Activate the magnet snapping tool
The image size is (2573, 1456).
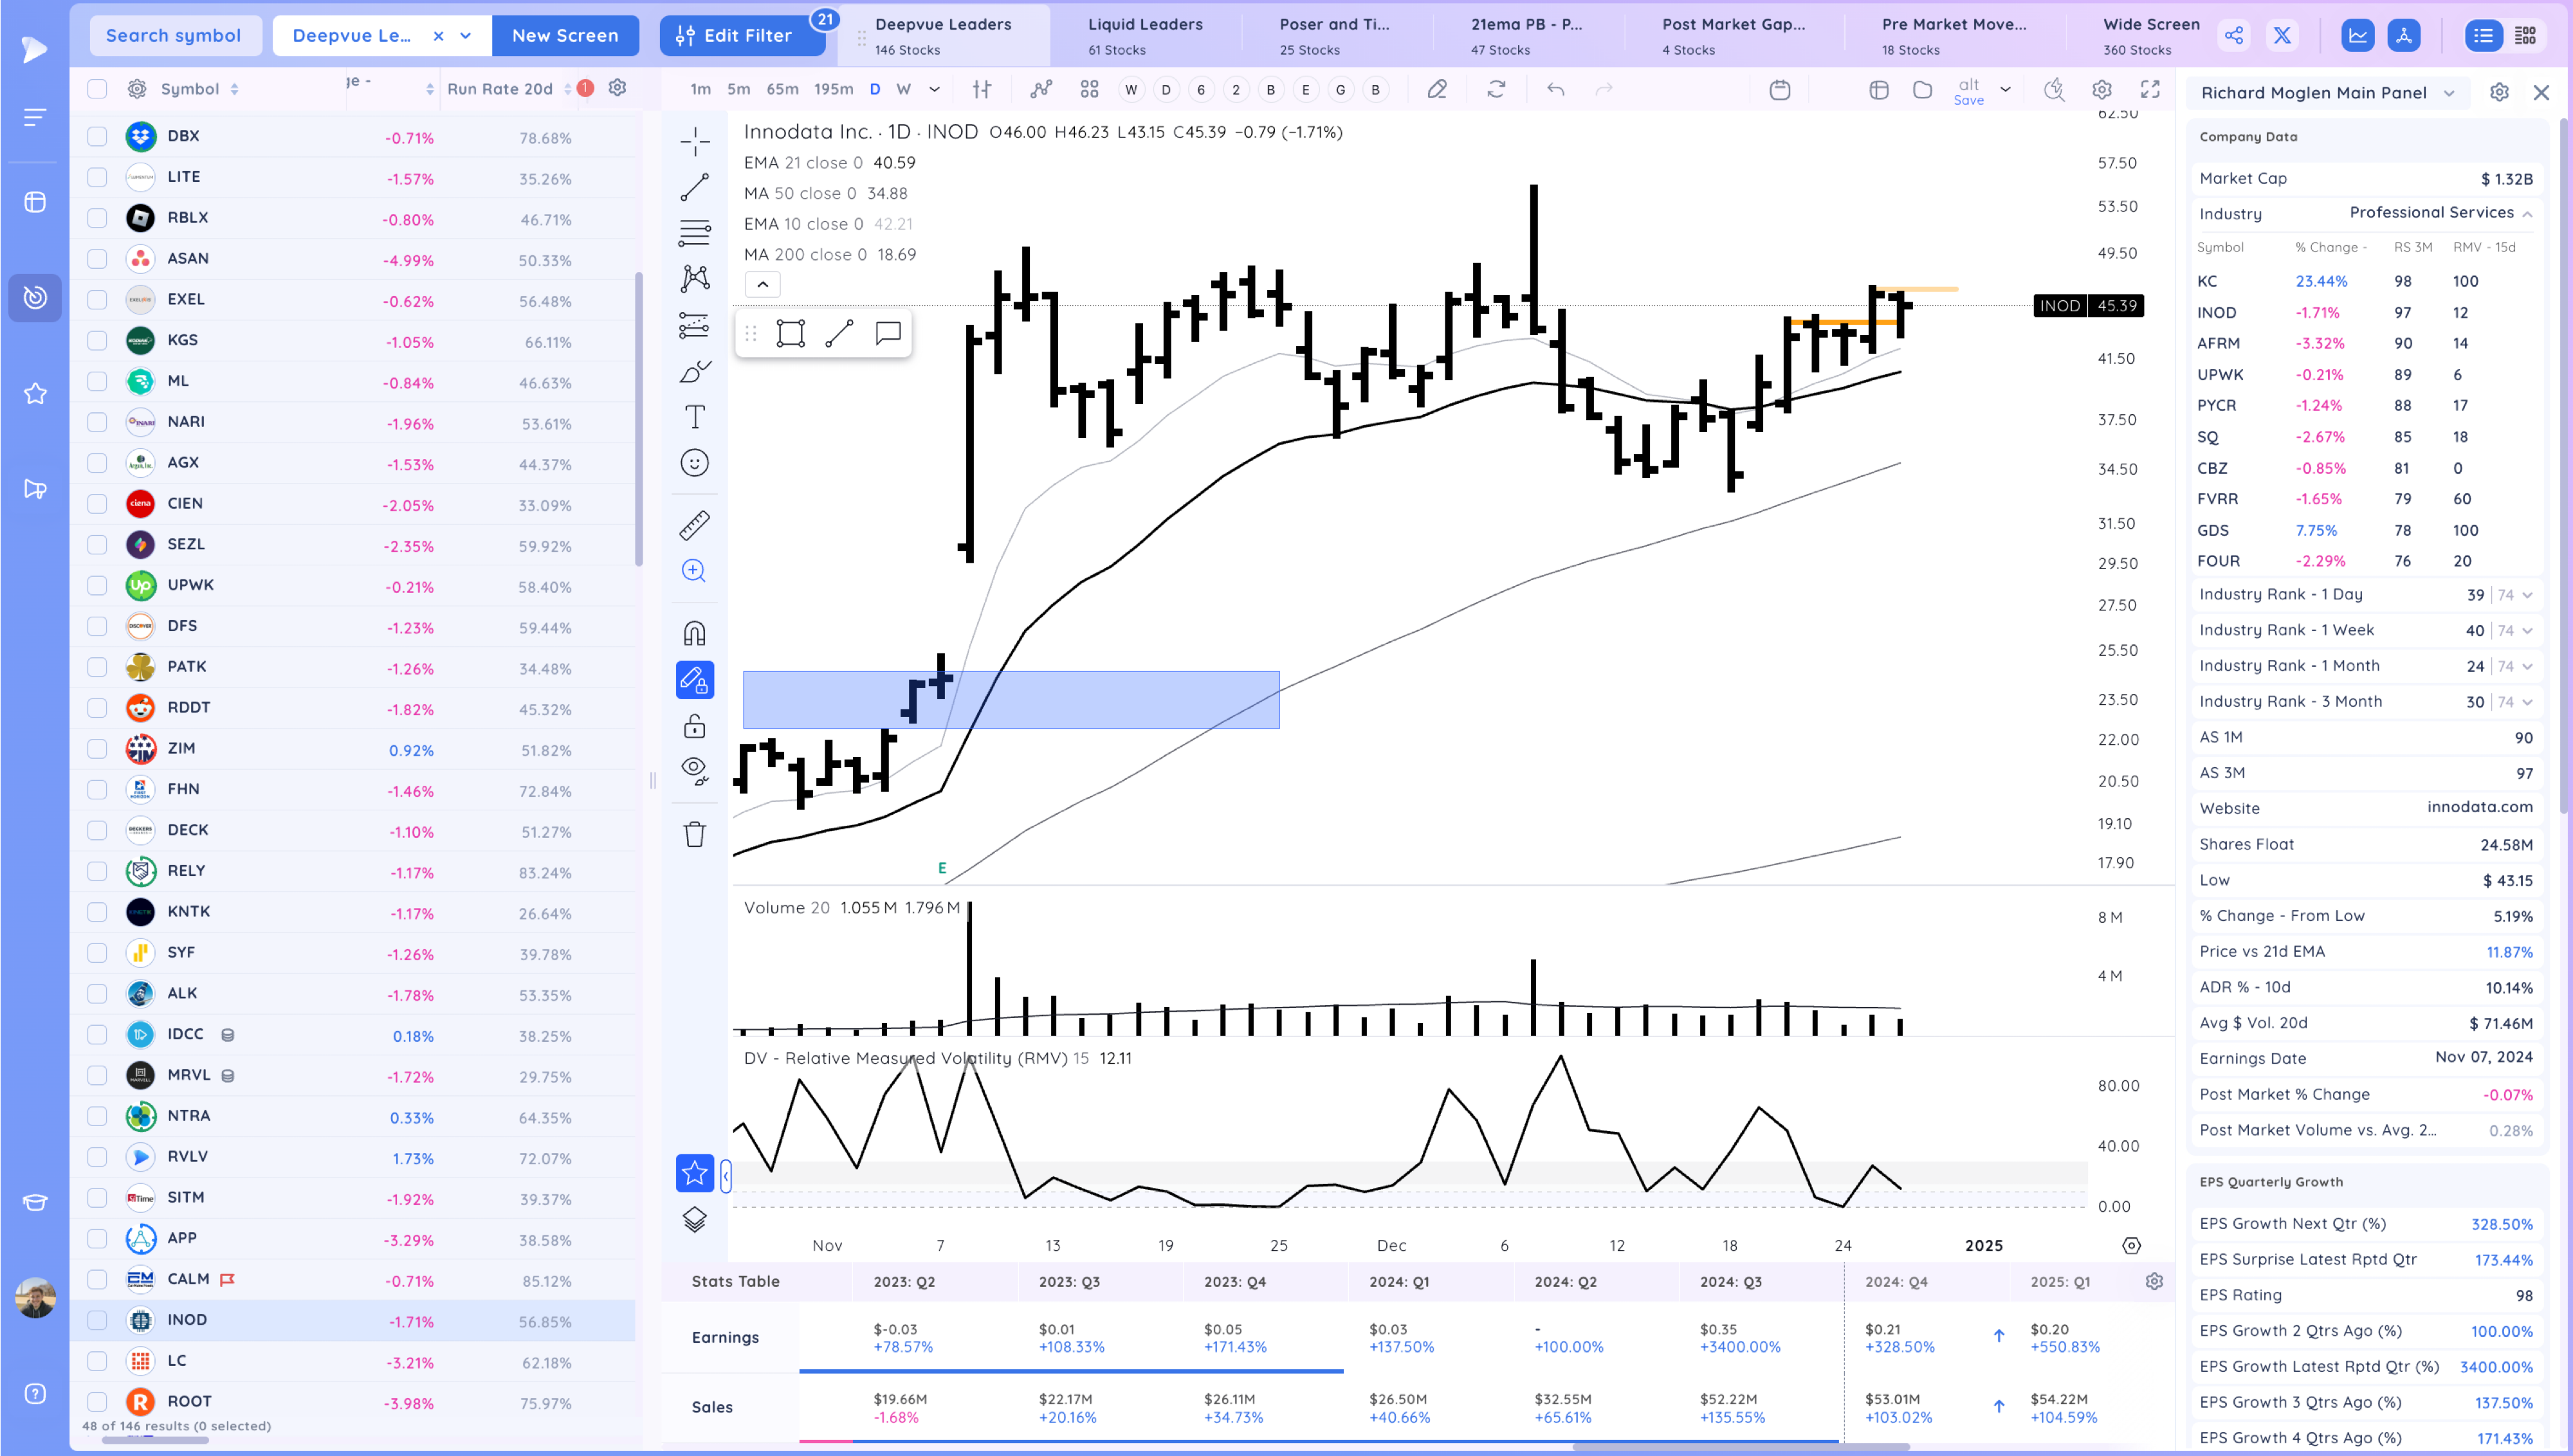tap(694, 633)
